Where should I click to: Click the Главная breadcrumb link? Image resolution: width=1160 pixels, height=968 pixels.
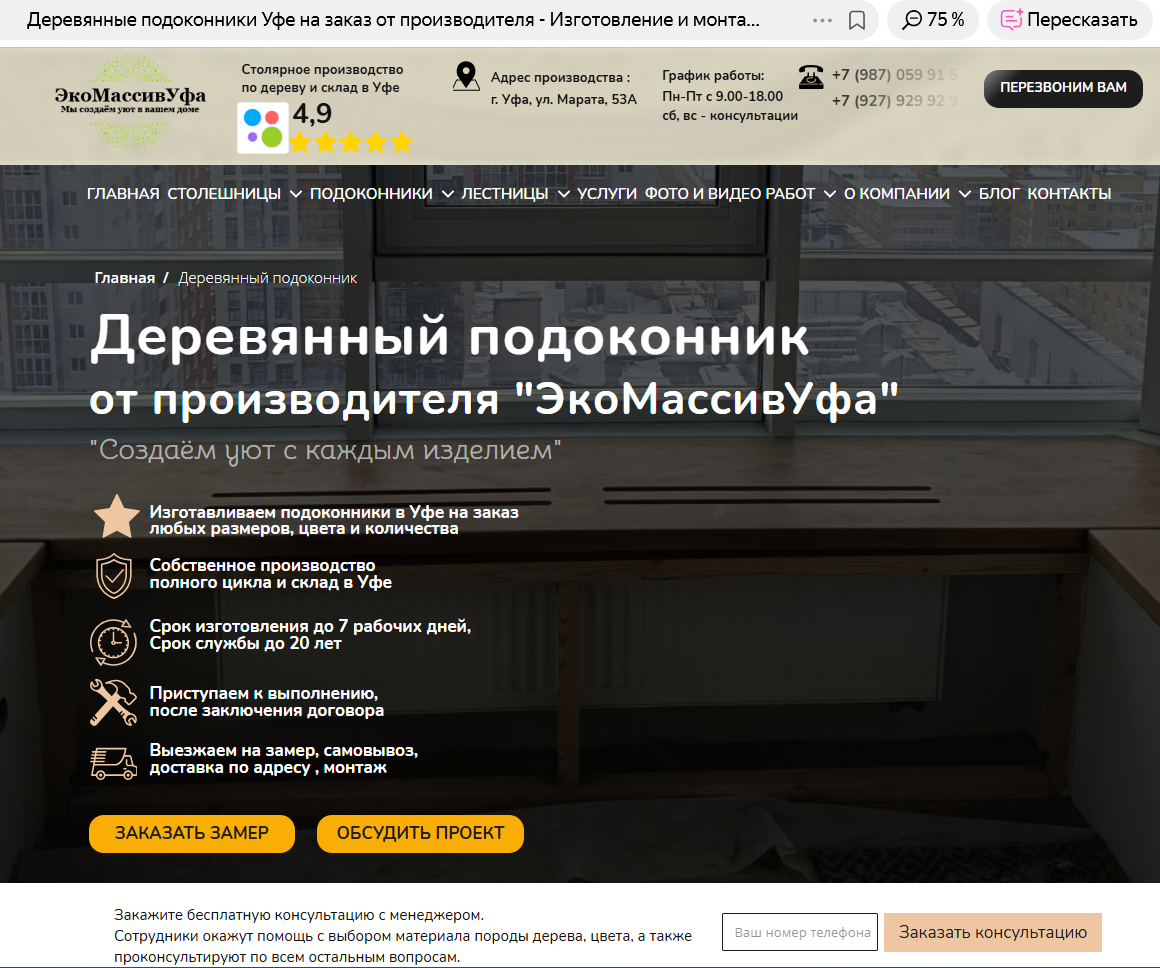click(x=125, y=278)
